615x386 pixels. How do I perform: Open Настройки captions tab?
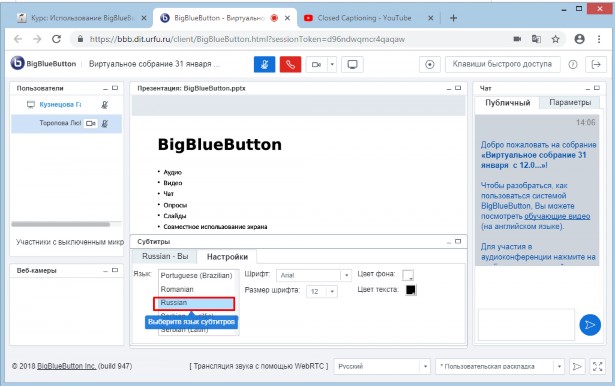tap(227, 257)
